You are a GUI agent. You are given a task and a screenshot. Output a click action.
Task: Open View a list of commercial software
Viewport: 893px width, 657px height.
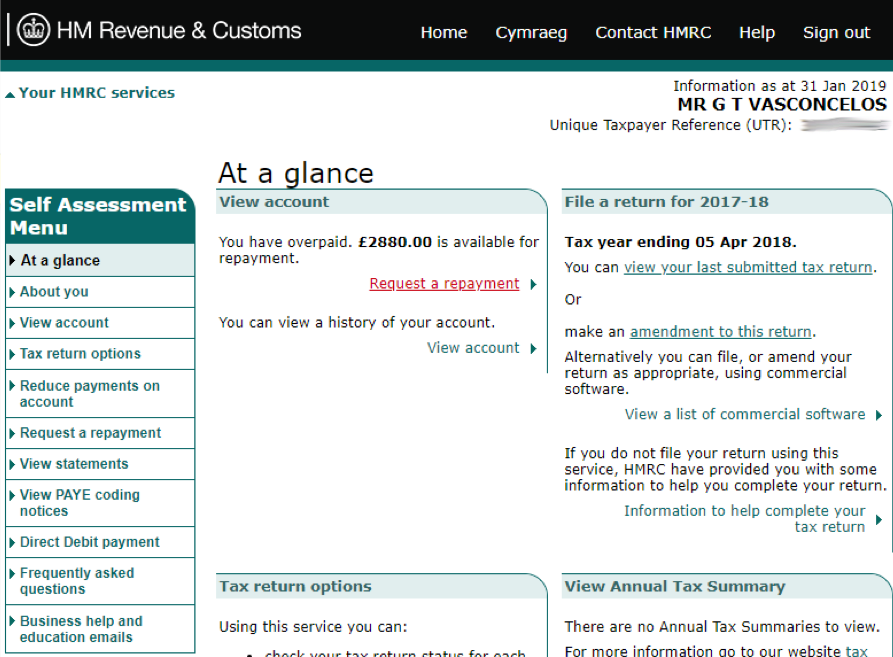[x=744, y=414]
